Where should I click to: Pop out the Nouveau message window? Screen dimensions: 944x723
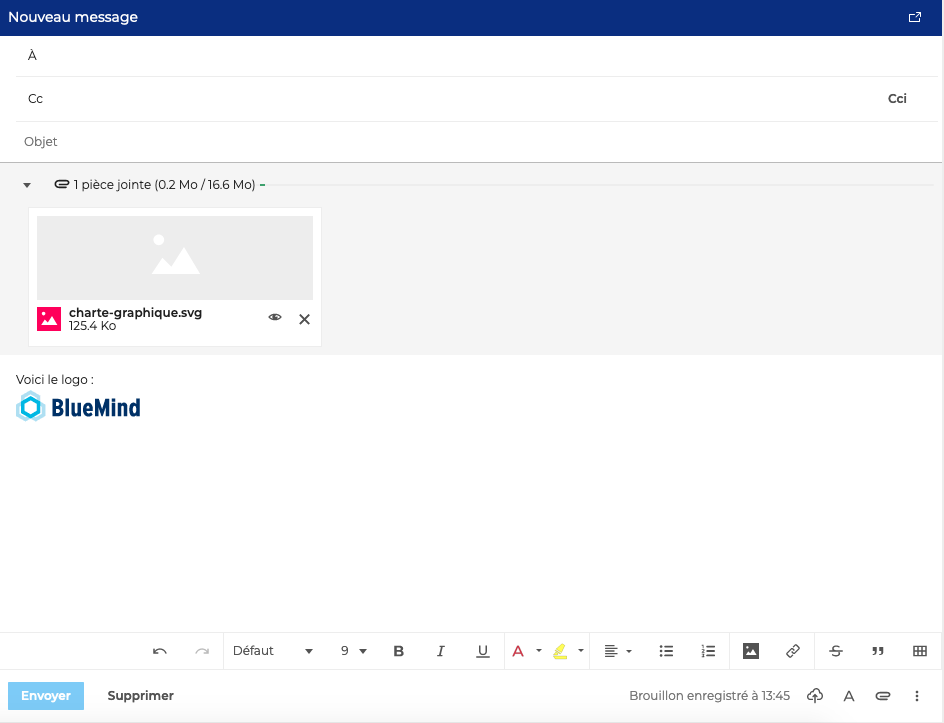(914, 17)
